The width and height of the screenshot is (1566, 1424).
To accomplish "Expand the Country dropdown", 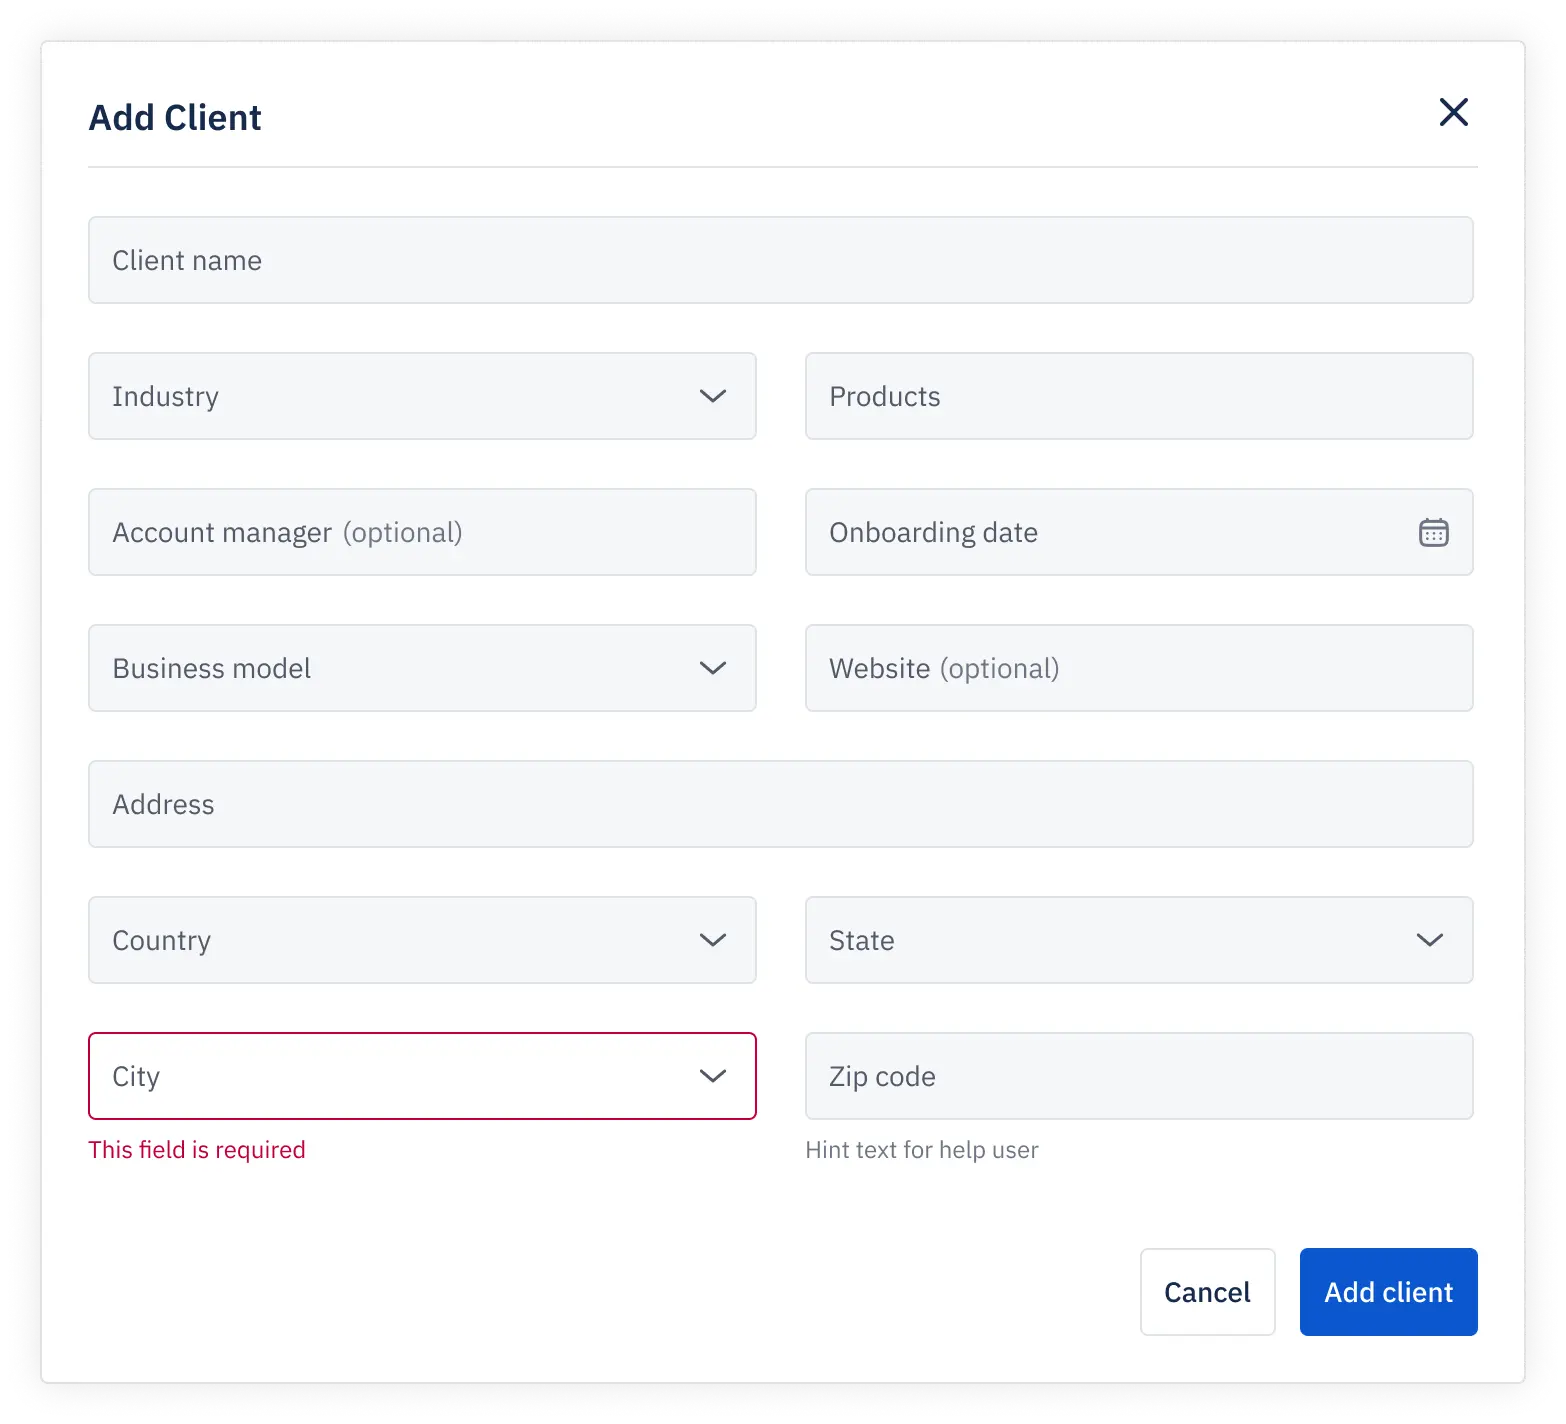I will [x=422, y=940].
